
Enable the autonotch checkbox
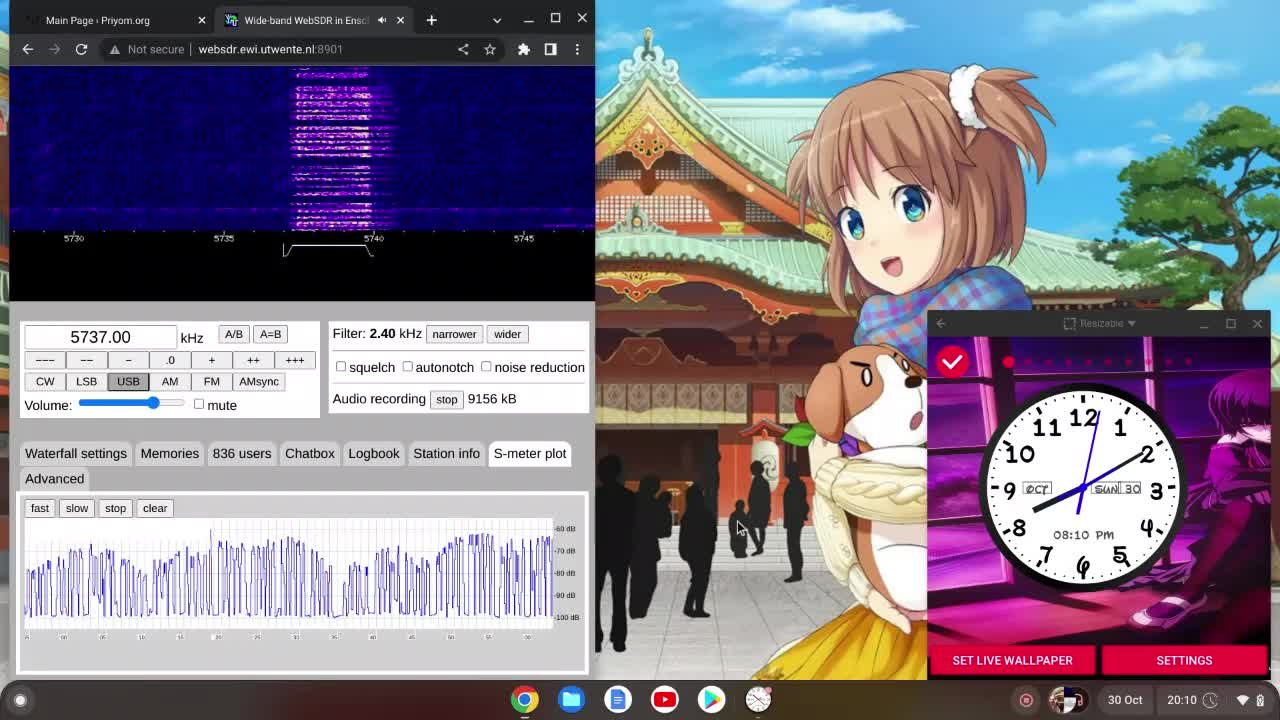pyautogui.click(x=408, y=367)
